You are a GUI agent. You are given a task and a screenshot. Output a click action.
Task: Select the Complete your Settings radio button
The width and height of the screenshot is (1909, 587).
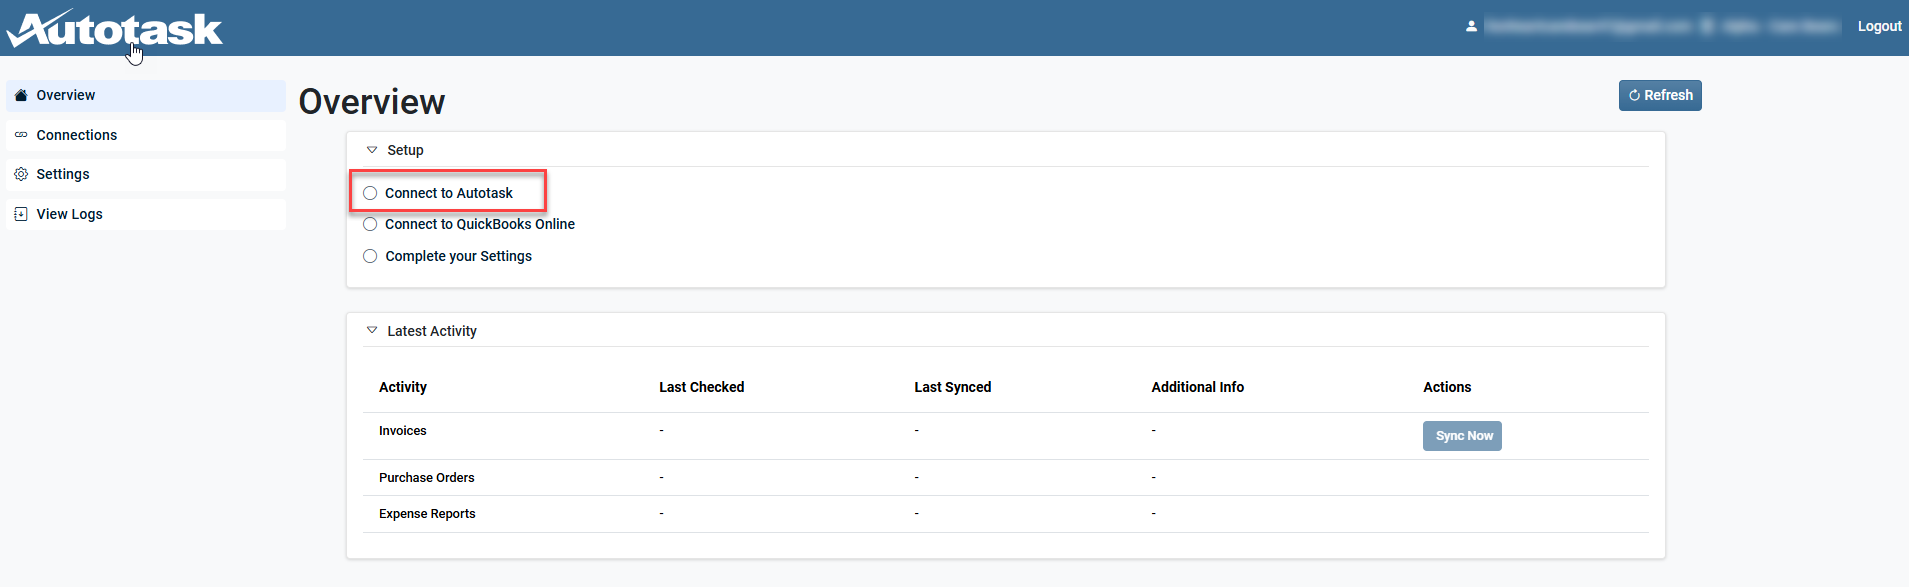pyautogui.click(x=370, y=256)
